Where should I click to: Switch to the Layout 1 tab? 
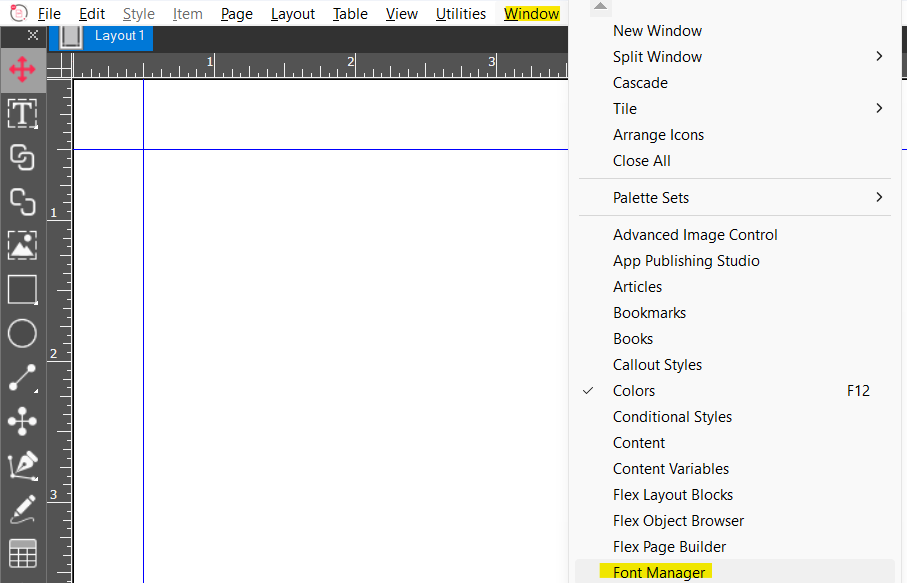click(119, 35)
